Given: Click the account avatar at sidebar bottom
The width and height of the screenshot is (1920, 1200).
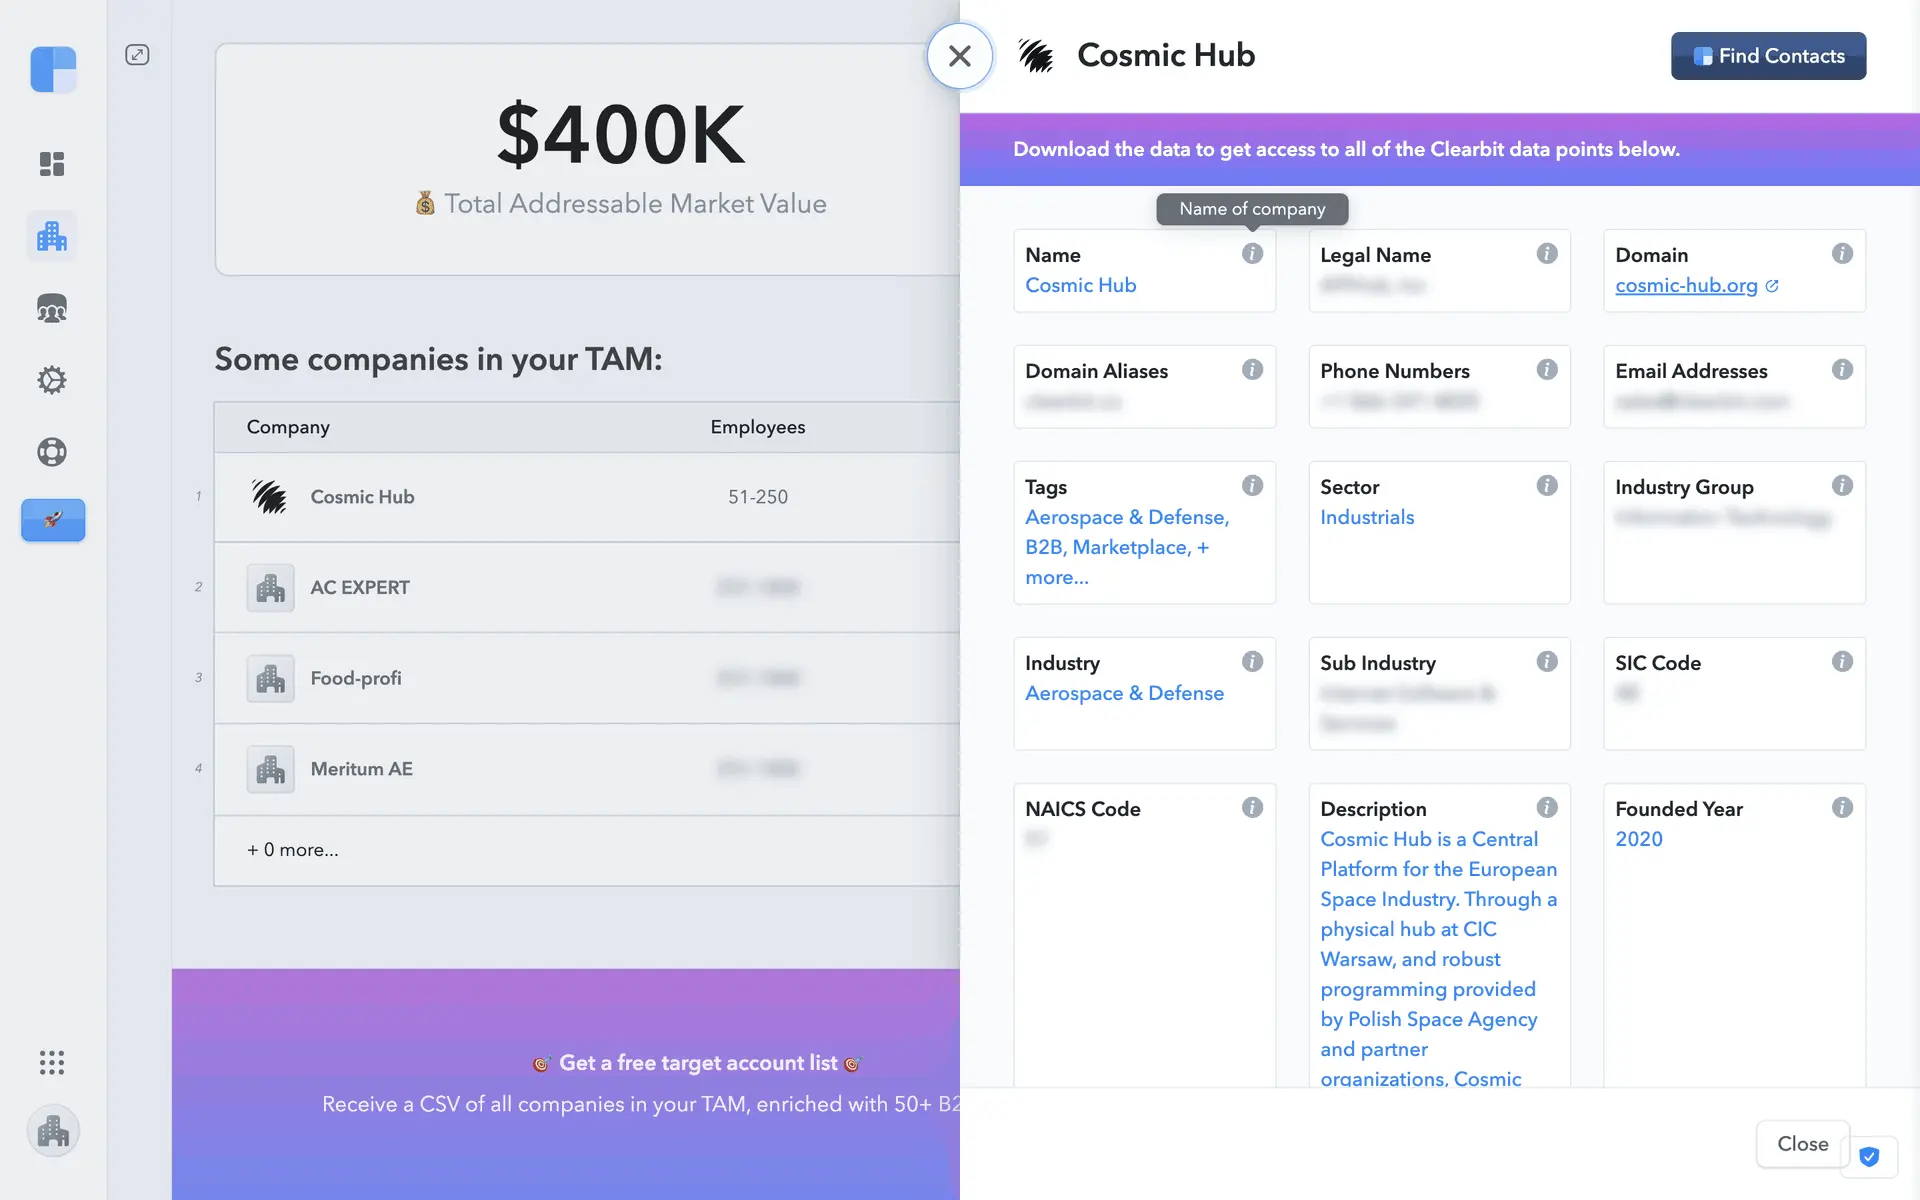Looking at the screenshot, I should (x=53, y=1132).
